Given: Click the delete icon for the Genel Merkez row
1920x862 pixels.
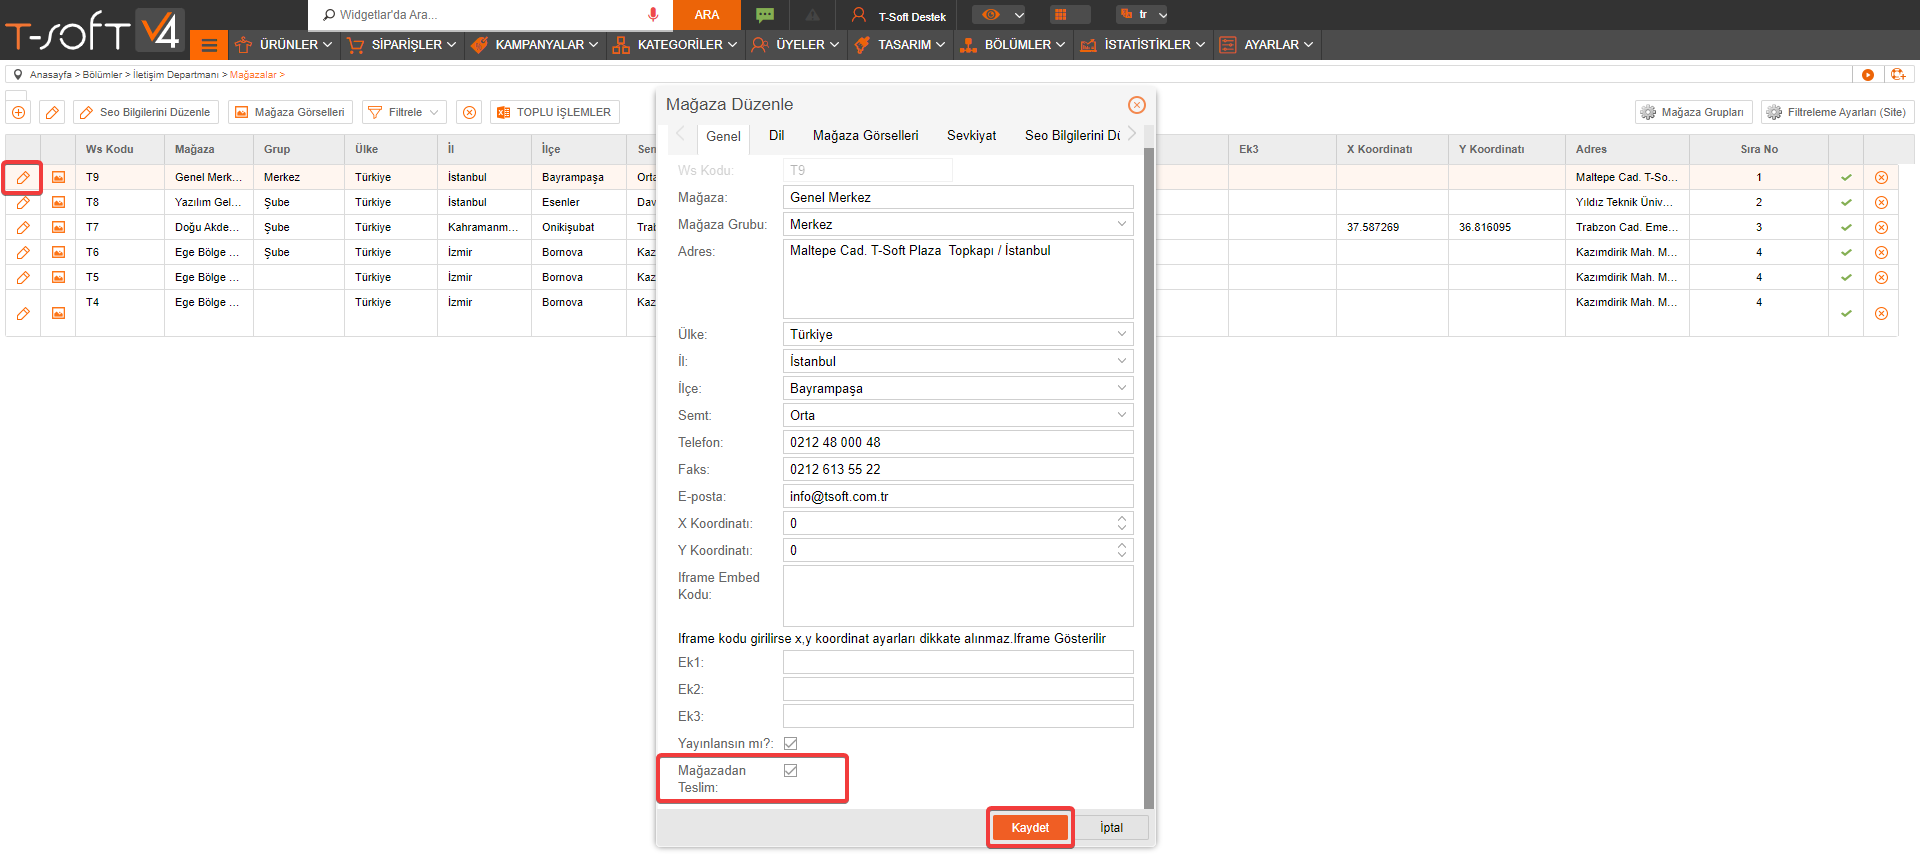Looking at the screenshot, I should pos(1881,177).
